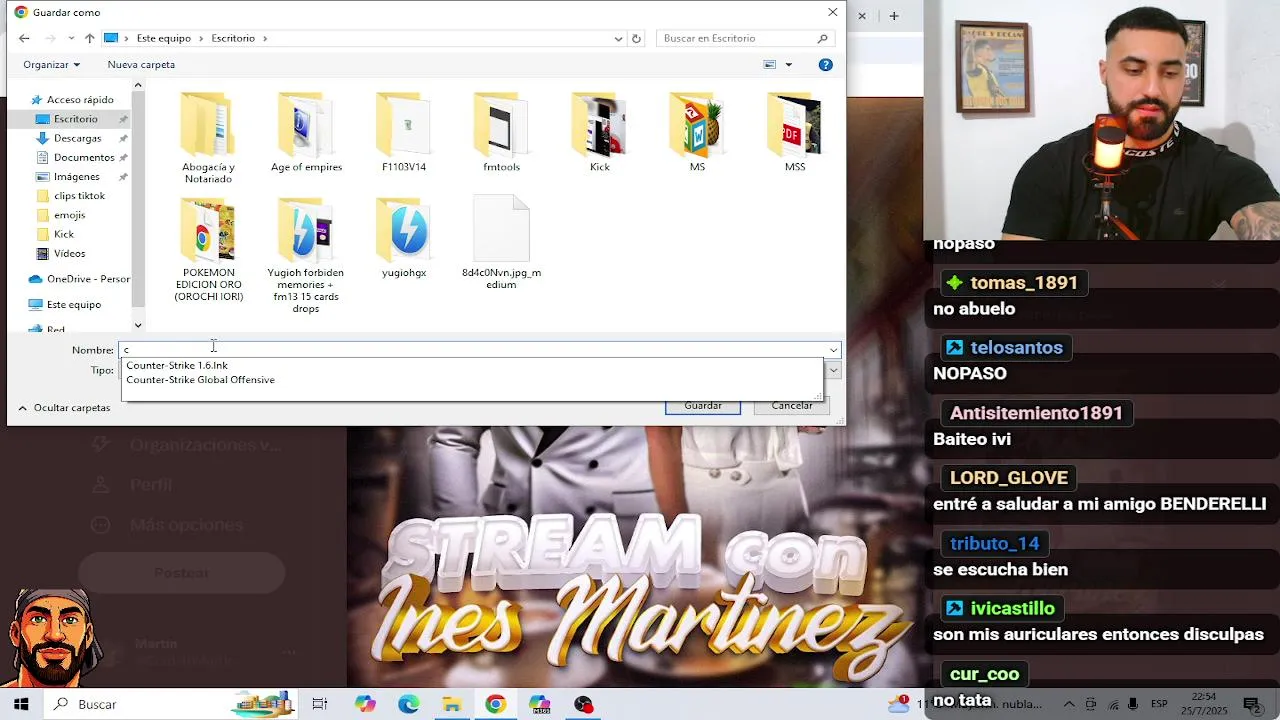Select the Yugioh forbiden memories folder
This screenshot has width=1280, height=720.
point(306,255)
